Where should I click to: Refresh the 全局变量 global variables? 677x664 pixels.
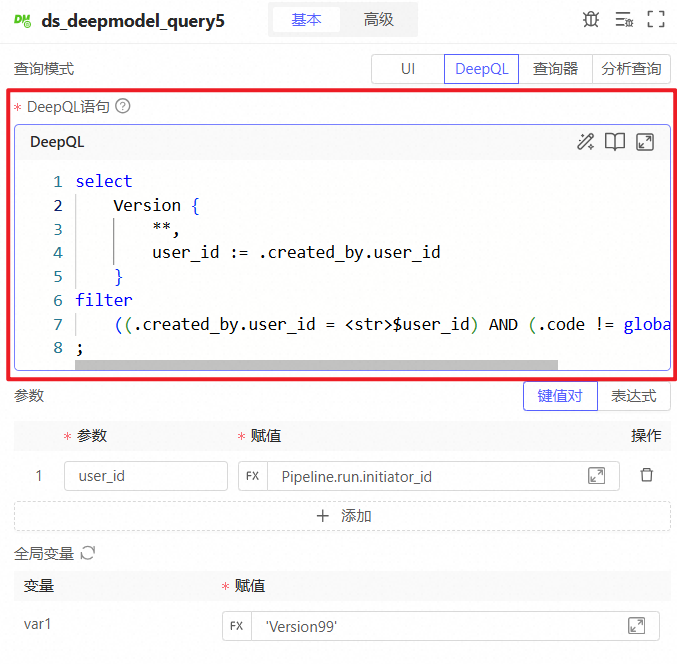(x=87, y=553)
